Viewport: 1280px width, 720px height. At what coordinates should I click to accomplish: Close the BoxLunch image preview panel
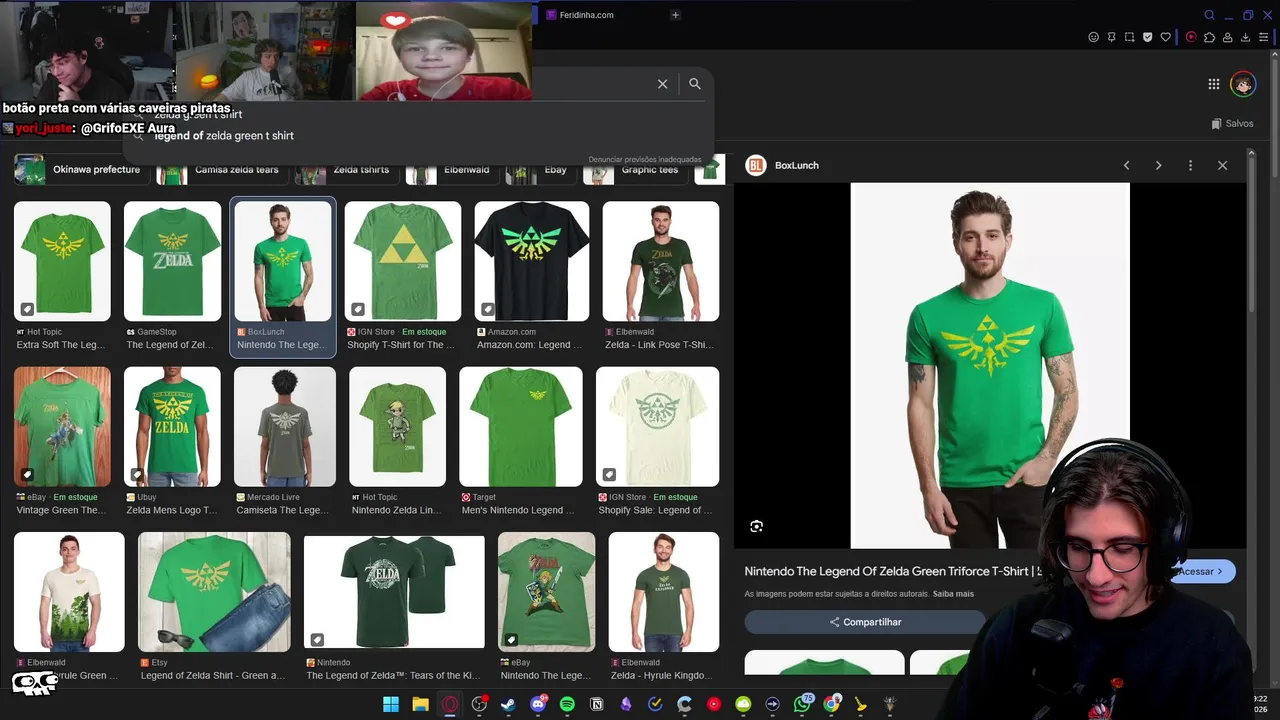coord(1222,165)
